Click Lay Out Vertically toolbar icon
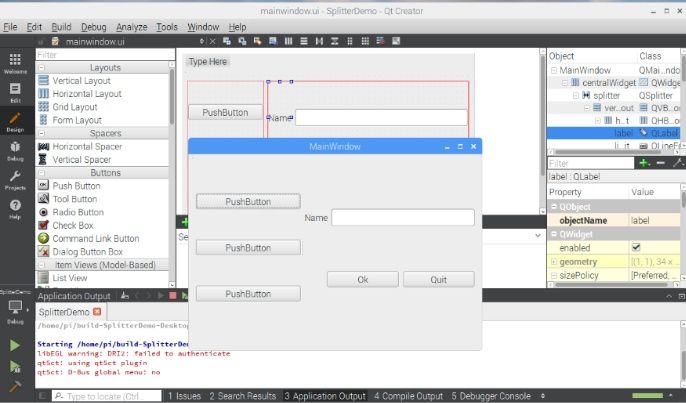 [304, 41]
